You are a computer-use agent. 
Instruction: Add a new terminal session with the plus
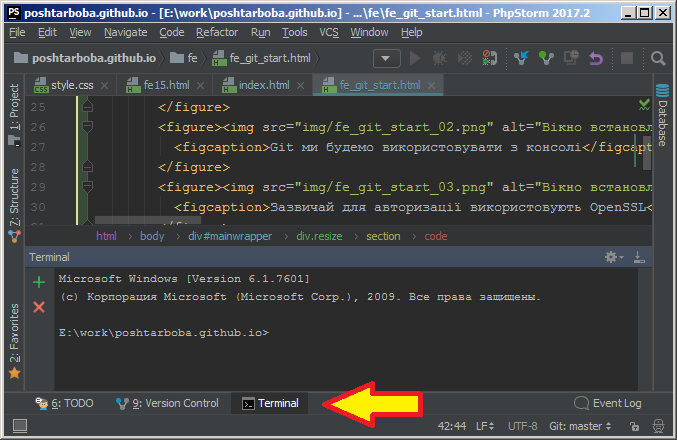(39, 282)
